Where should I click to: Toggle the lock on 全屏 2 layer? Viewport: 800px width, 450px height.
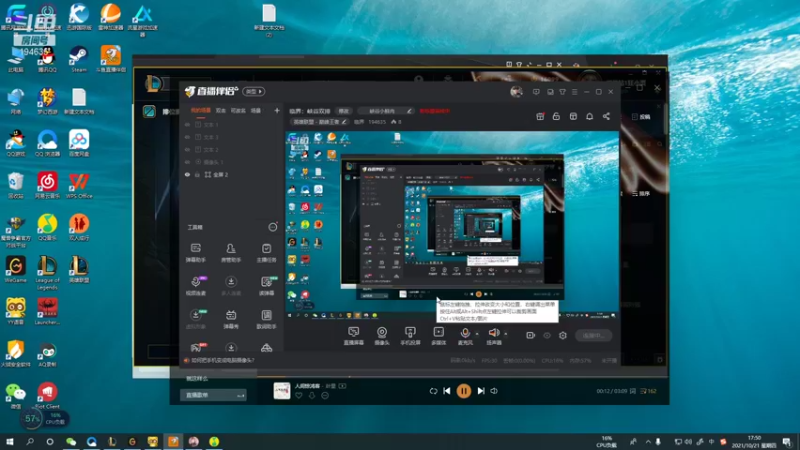click(197, 174)
